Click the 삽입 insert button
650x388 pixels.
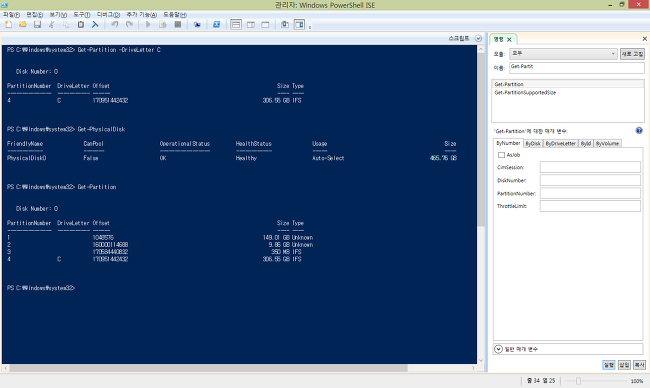[624, 365]
